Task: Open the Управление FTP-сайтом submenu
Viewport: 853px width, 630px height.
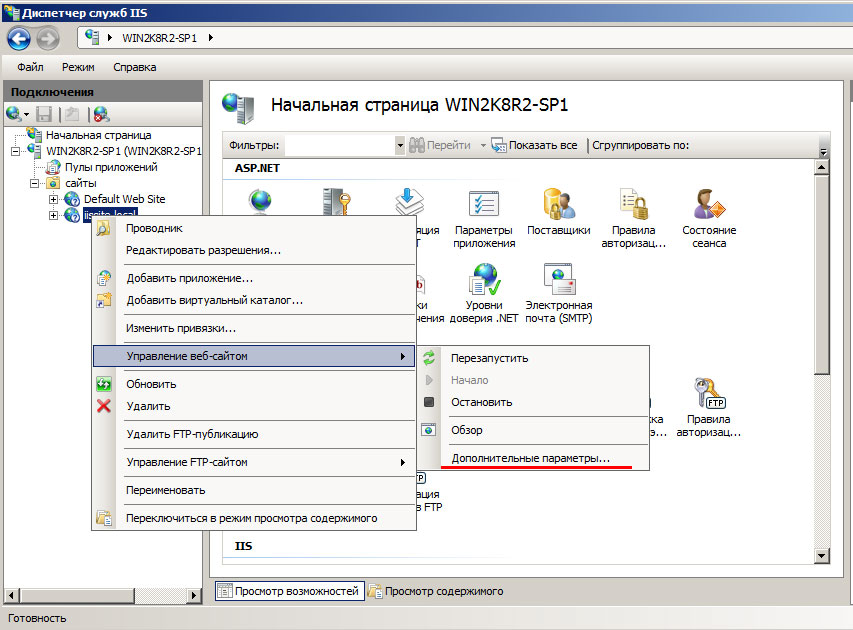Action: coord(254,462)
